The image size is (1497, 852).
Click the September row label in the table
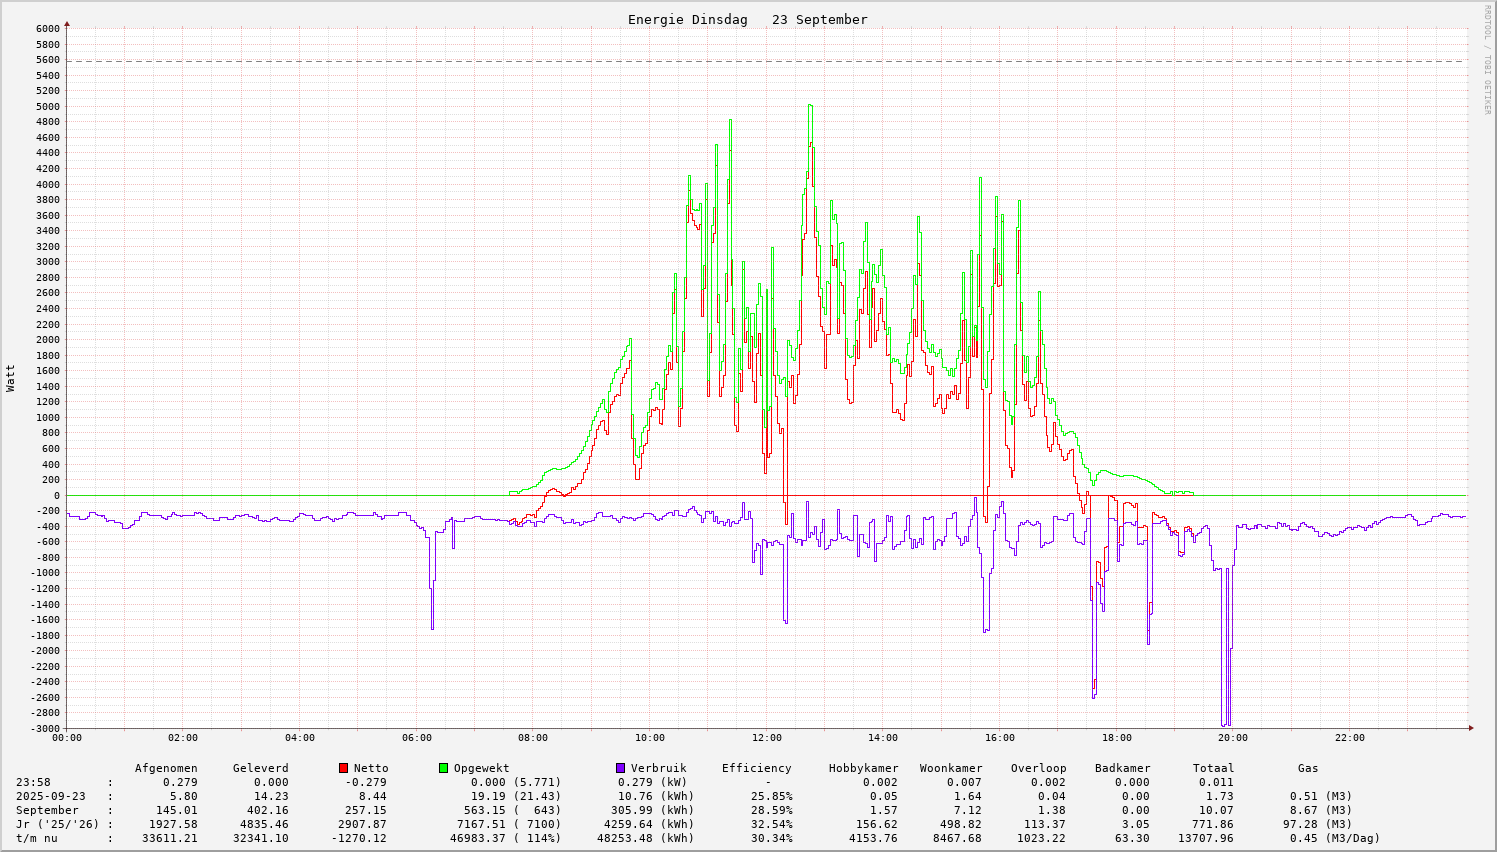(47, 810)
